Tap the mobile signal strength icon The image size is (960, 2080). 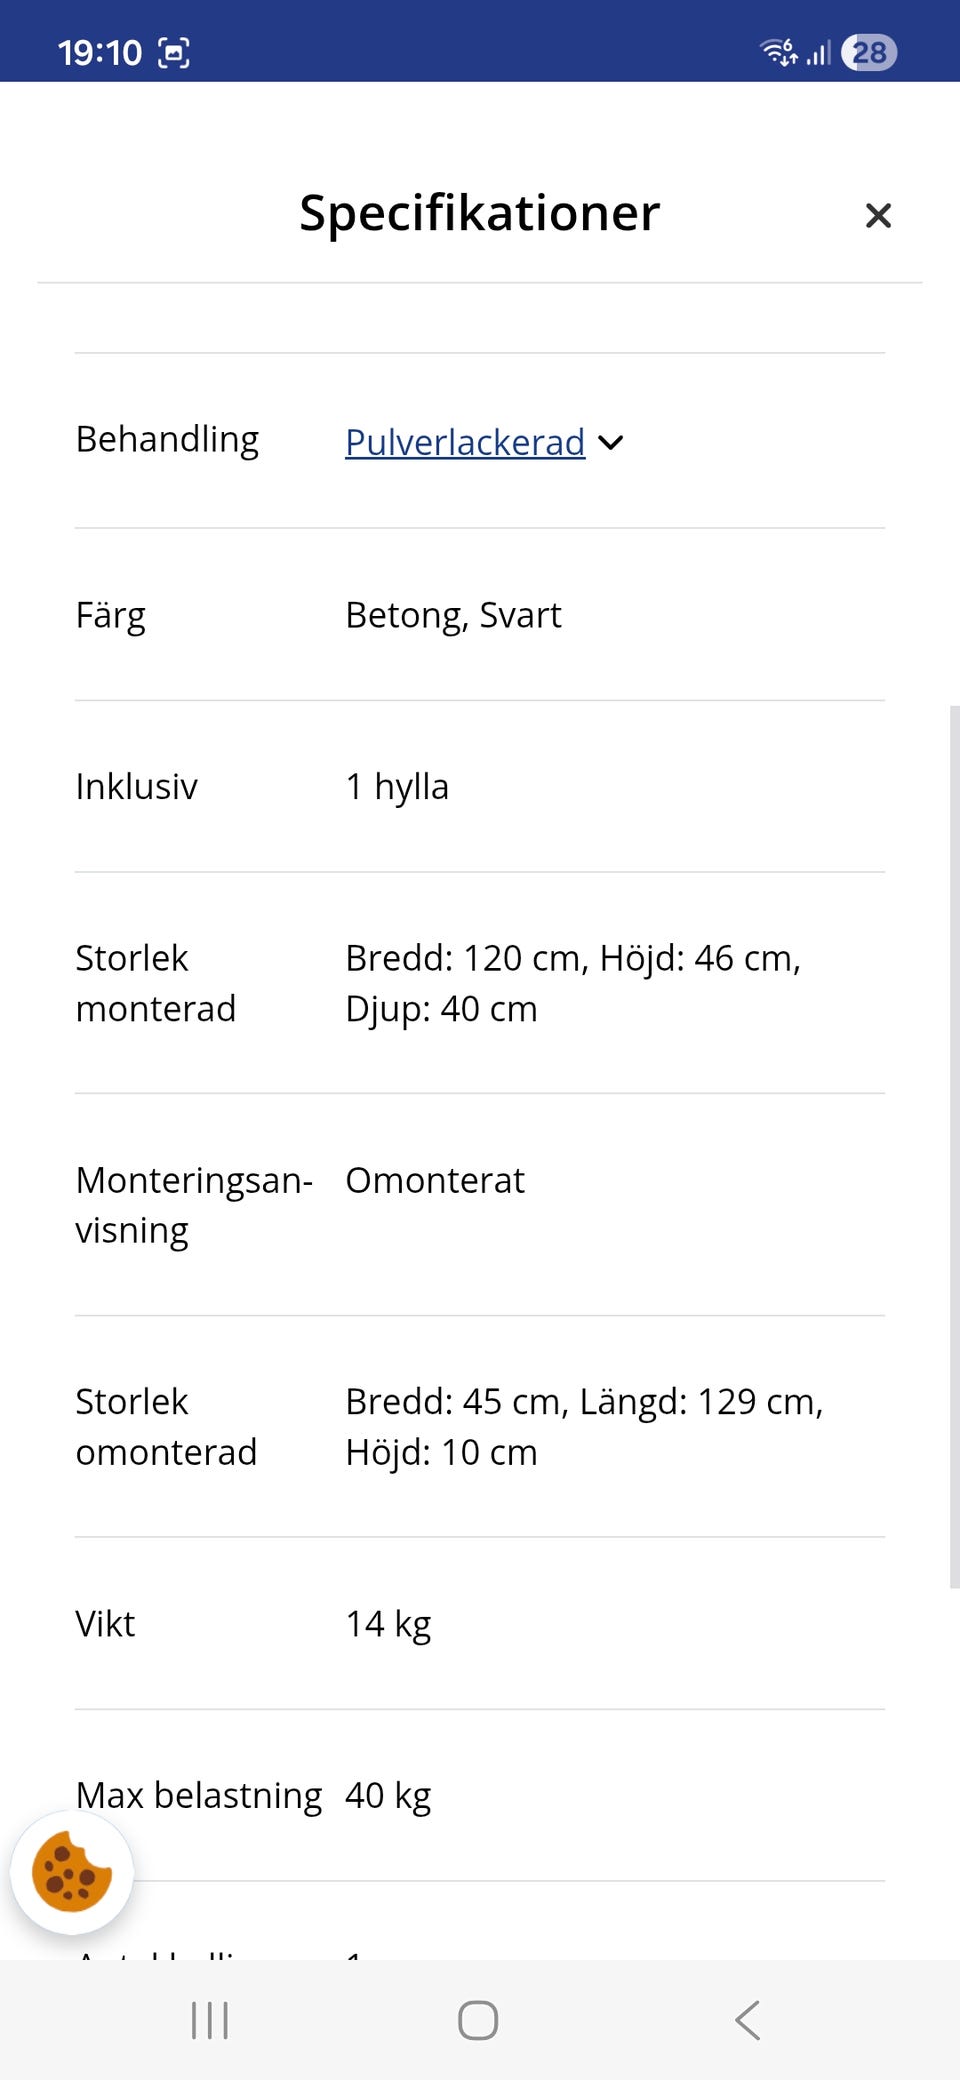click(819, 52)
